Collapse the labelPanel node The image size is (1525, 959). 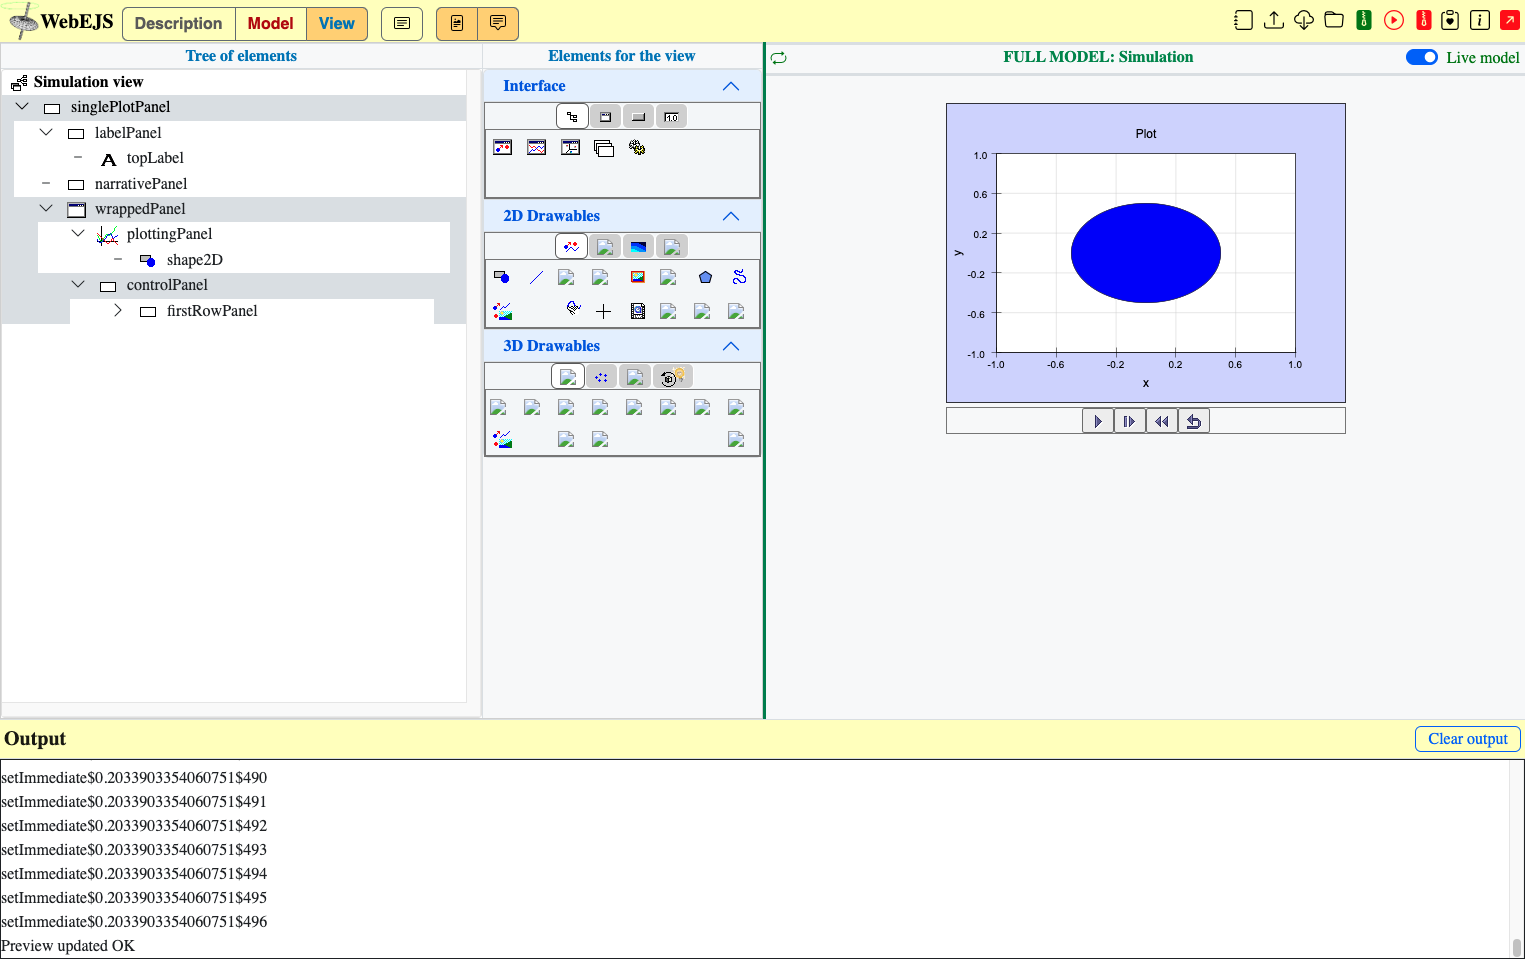[x=46, y=132]
